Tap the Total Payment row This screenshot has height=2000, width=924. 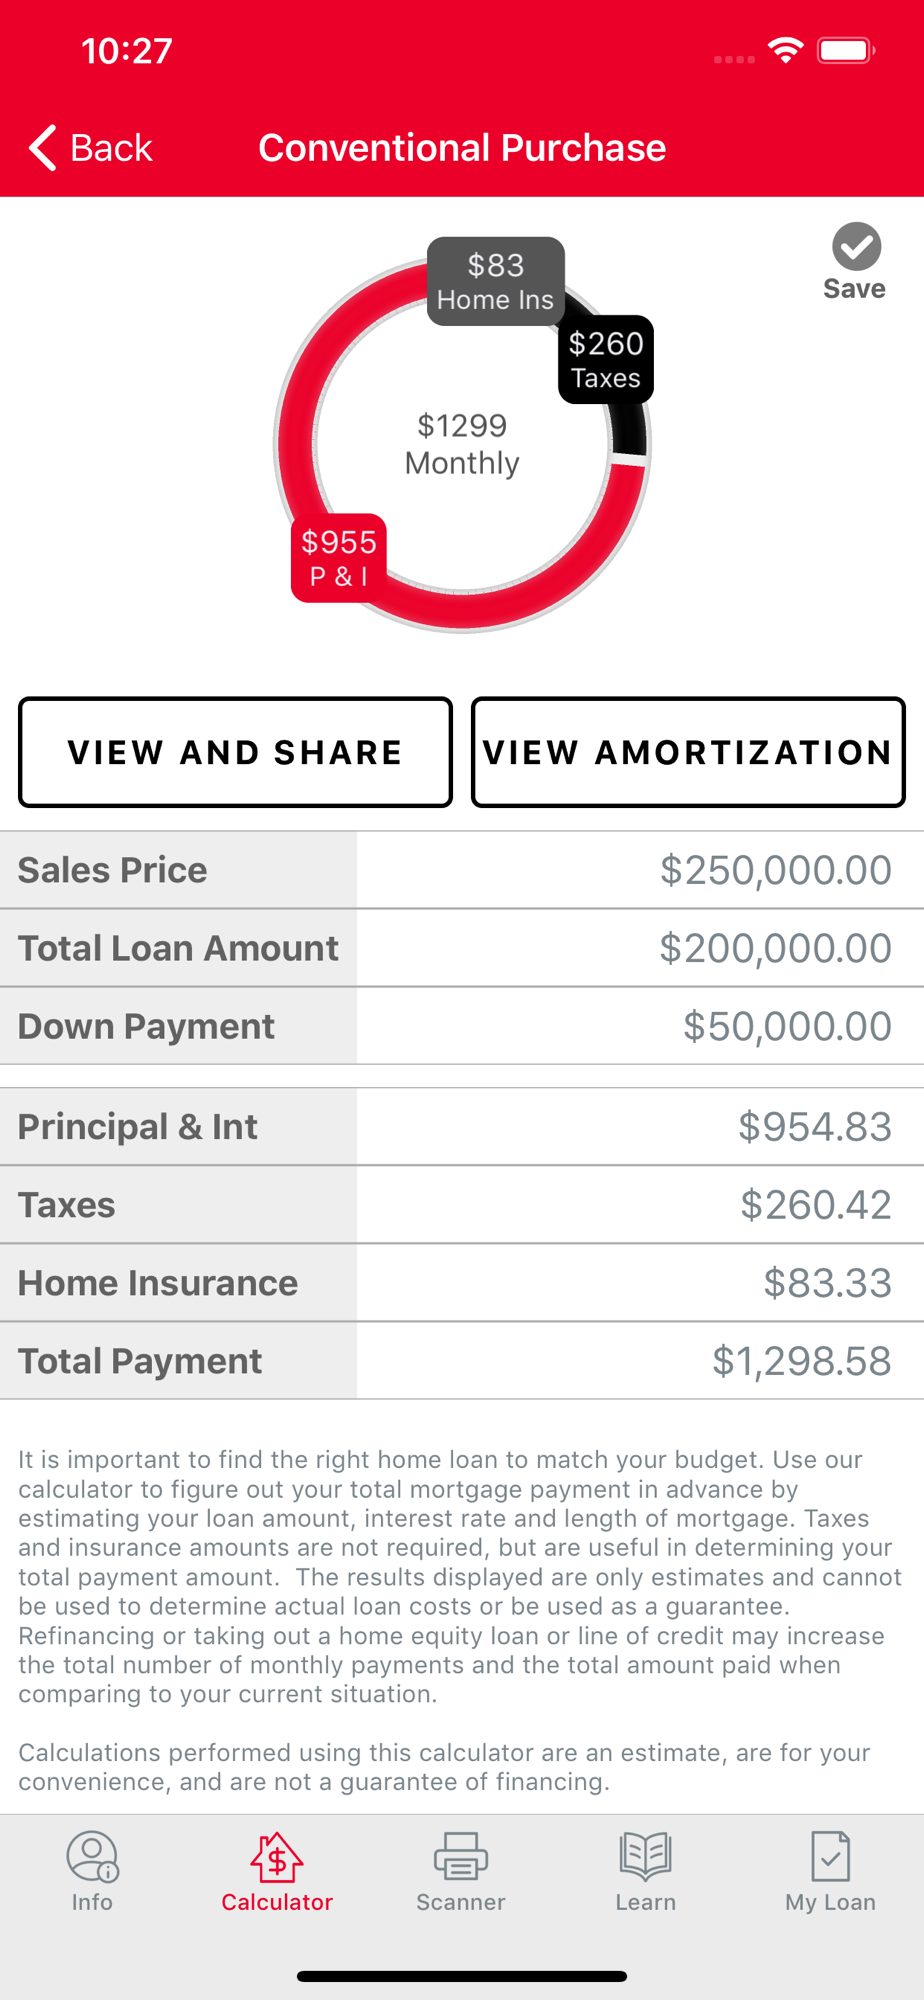coord(462,1361)
